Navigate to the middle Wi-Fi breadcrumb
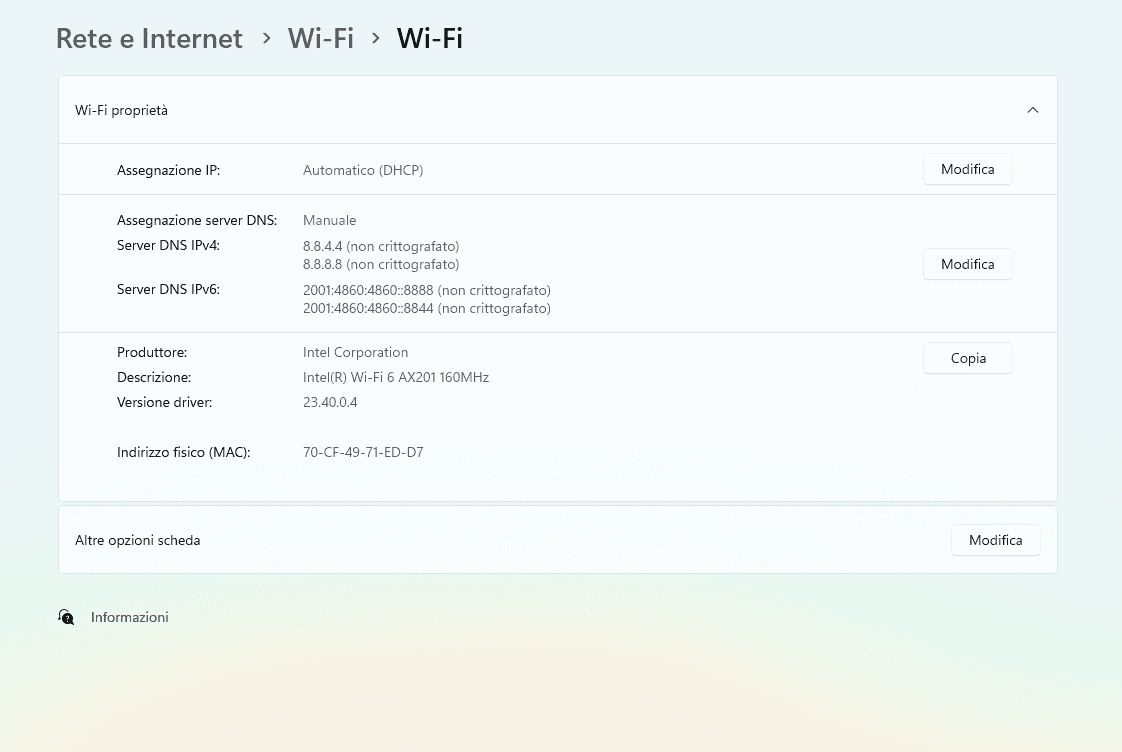The image size is (1122, 752). (x=321, y=38)
